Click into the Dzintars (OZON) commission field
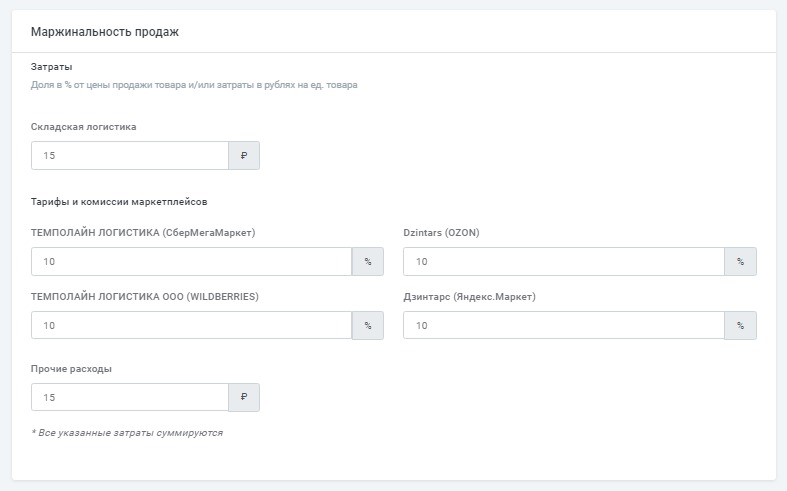This screenshot has width=787, height=491. pos(563,262)
